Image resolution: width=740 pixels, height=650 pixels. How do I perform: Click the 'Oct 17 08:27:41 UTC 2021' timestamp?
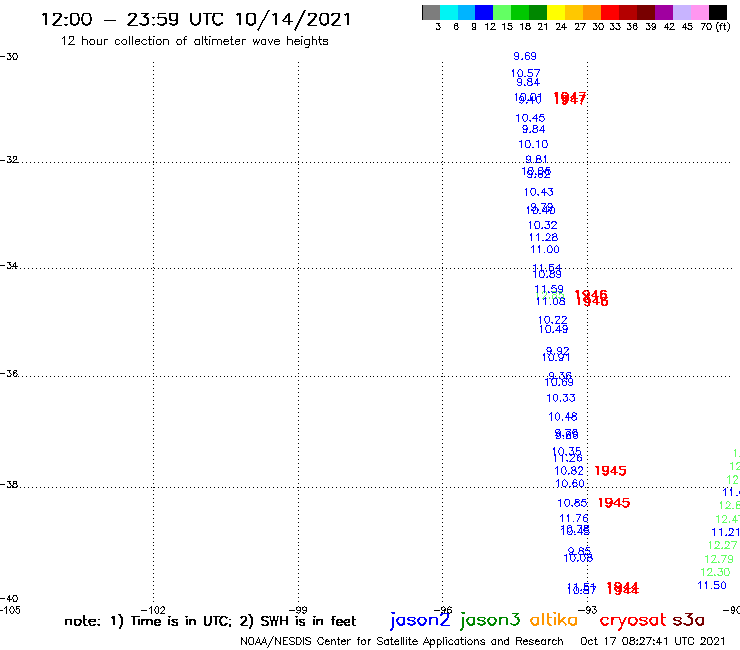pos(653,642)
